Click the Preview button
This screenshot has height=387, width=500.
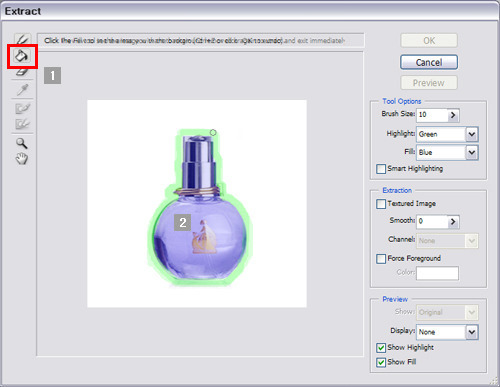(x=429, y=83)
